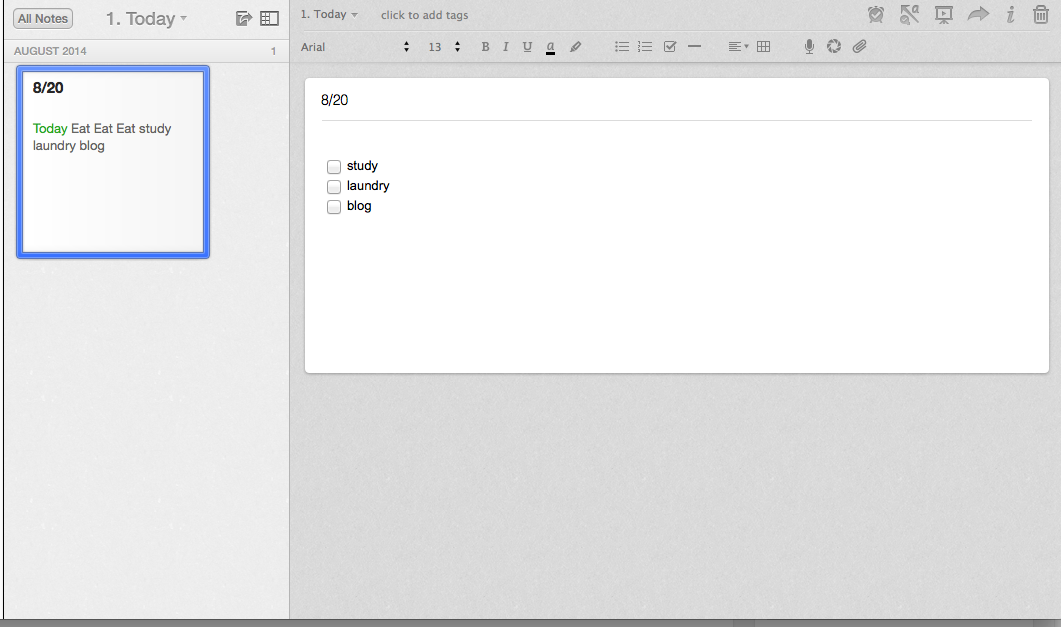Image resolution: width=1061 pixels, height=627 pixels.
Task: Tick the laundry checkbox
Action: tap(334, 187)
